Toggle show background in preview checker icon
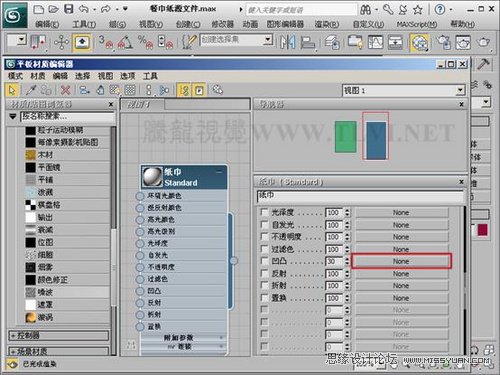 130,90
